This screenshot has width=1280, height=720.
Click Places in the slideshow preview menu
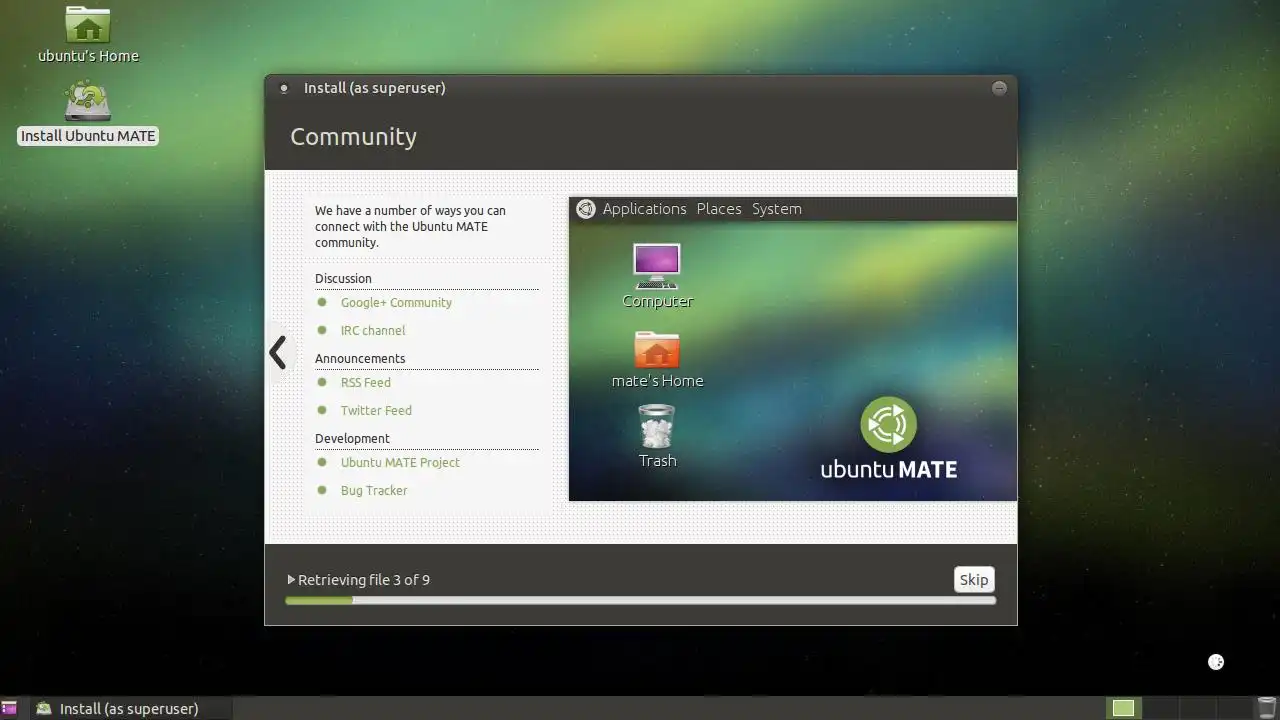[x=719, y=209]
